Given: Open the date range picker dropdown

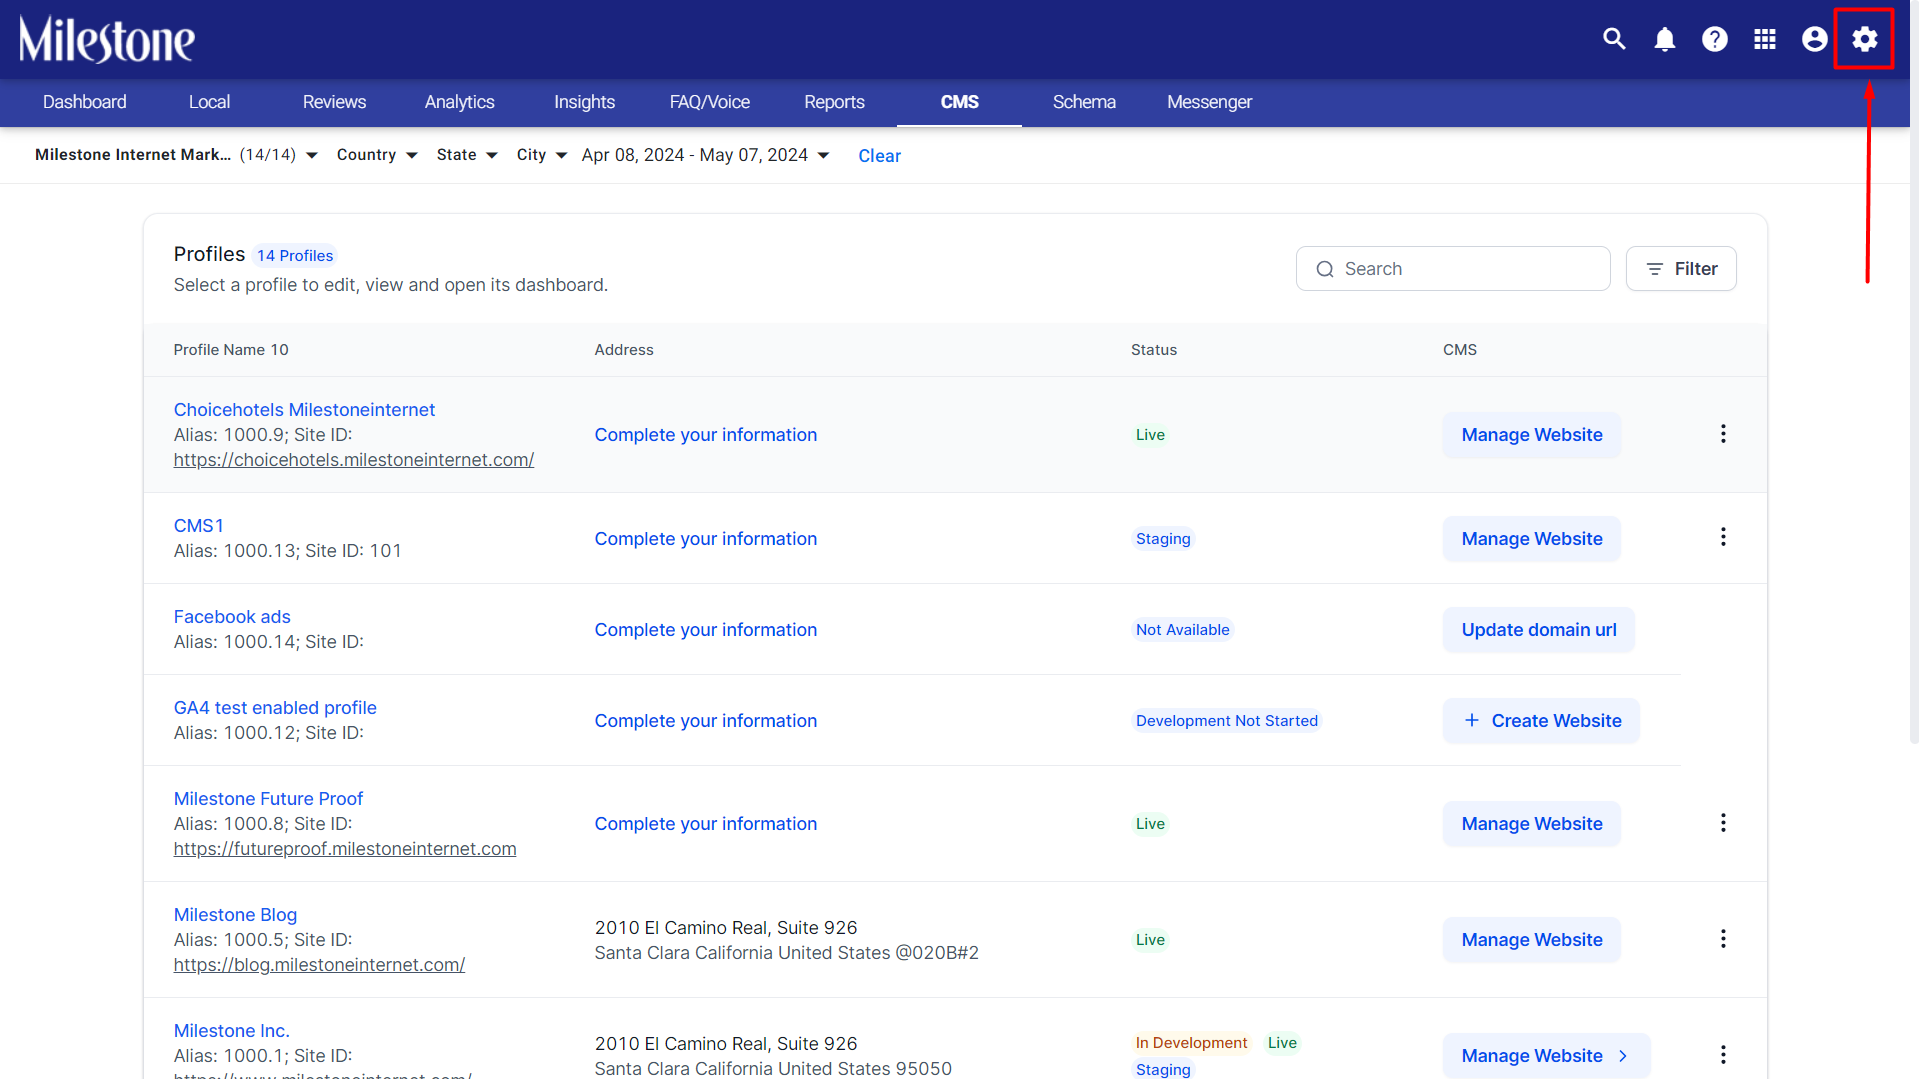Looking at the screenshot, I should pos(706,155).
